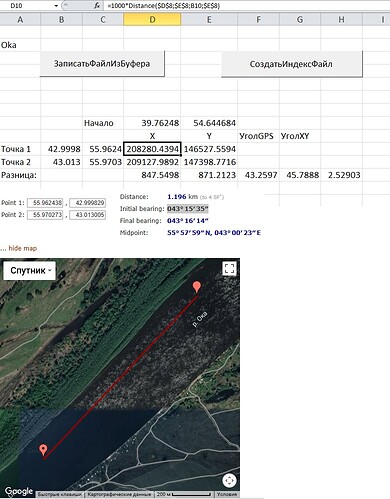Click the Point 1 latitude input field
Viewport: 390px width, 499px height.
click(x=45, y=203)
